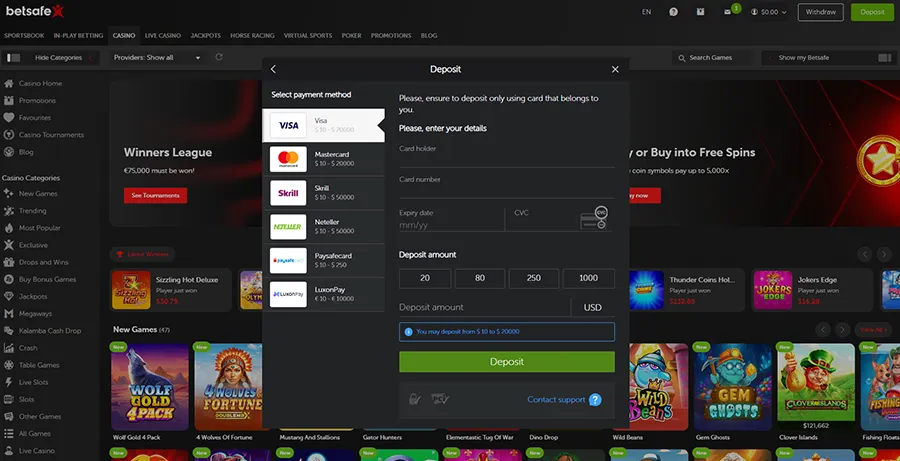900x461 pixels.
Task: Choose the 1000 preset deposit amount
Action: click(x=588, y=278)
